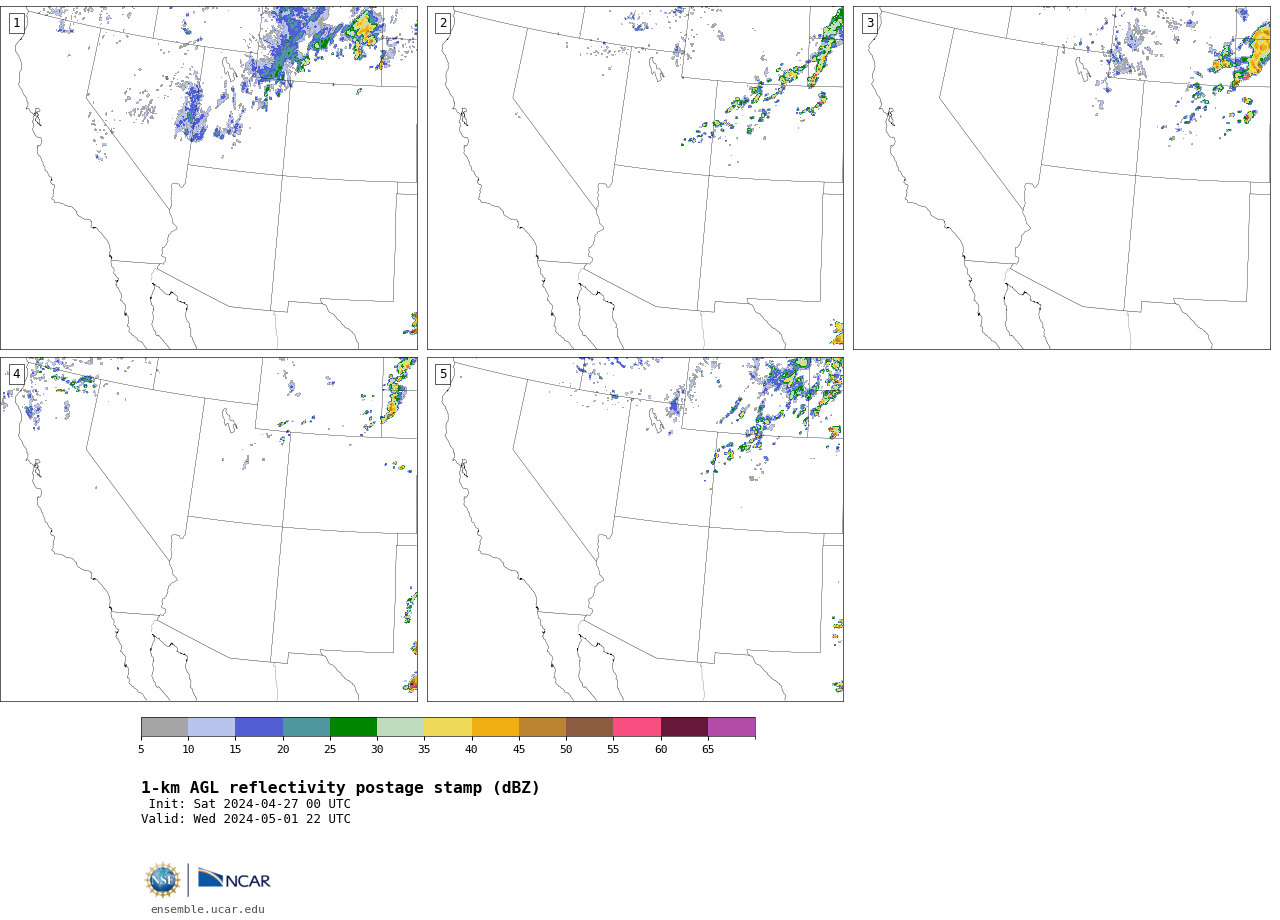The image size is (1280, 920).
Task: Open ensemble member 5 reflectivity map
Action: [635, 529]
